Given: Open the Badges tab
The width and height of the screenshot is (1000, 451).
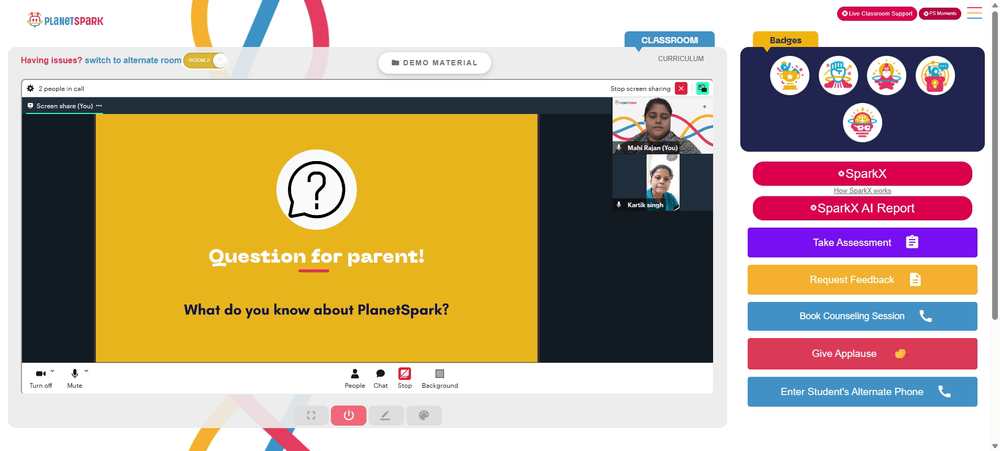Looking at the screenshot, I should [785, 40].
